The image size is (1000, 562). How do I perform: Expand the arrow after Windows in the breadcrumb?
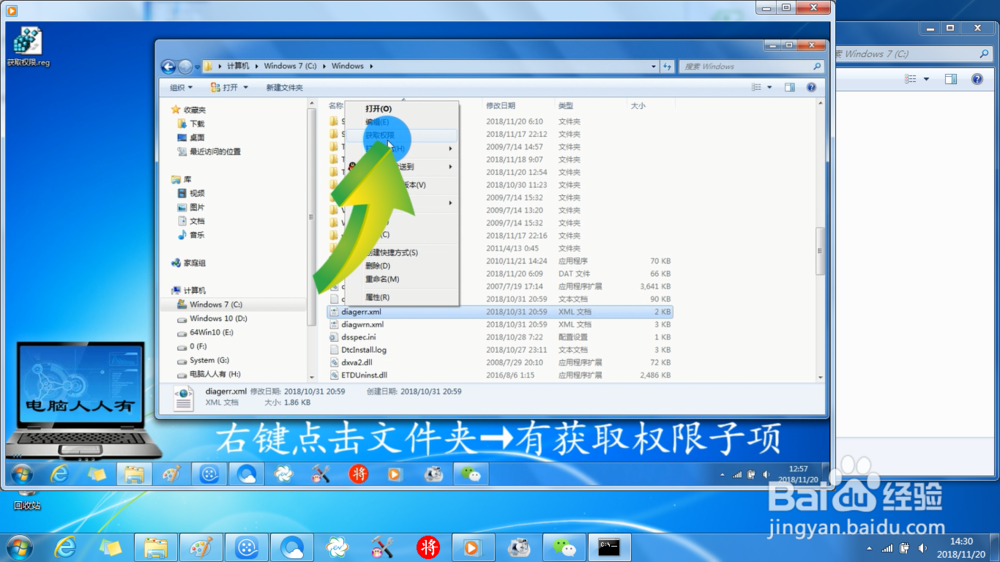[371, 66]
